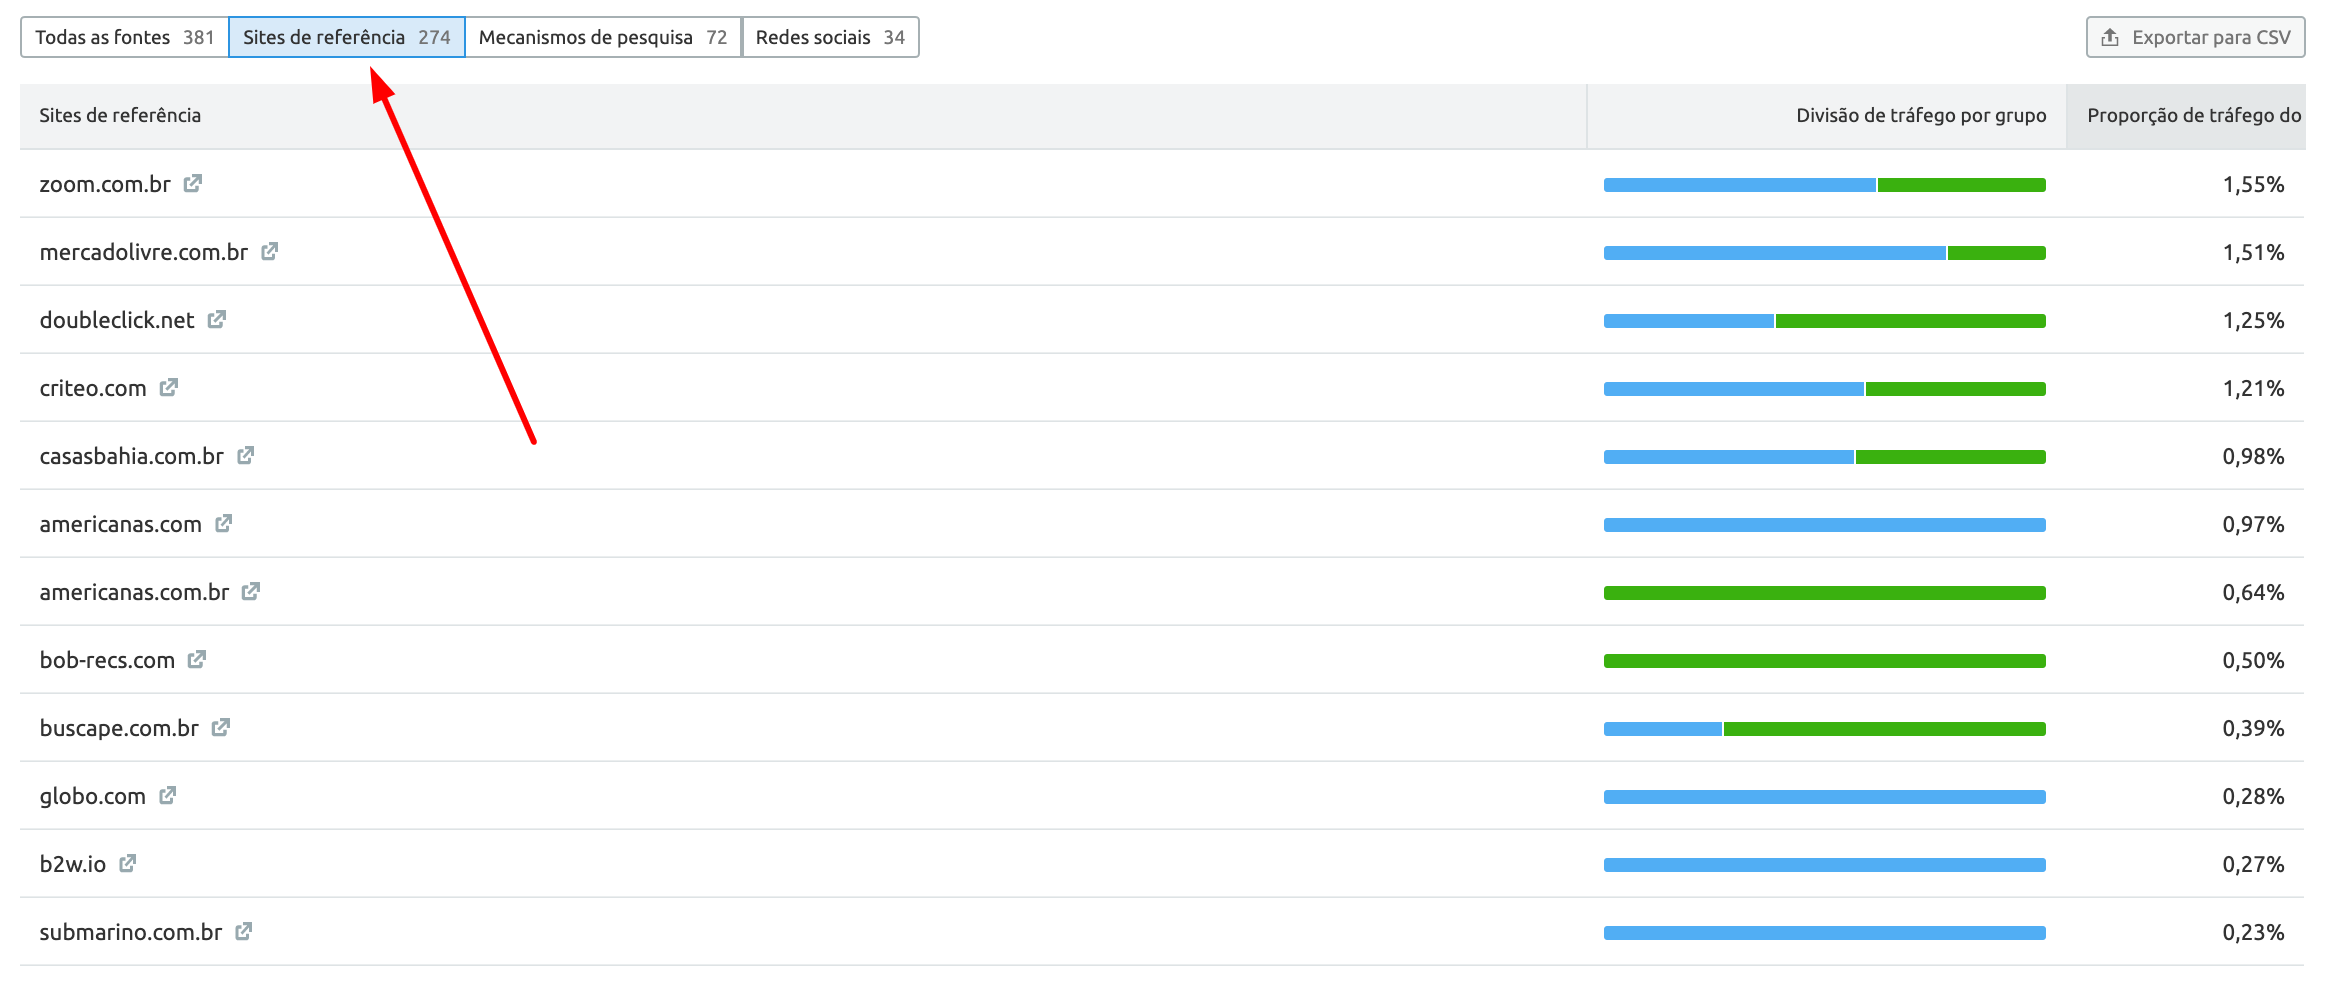This screenshot has height=988, width=2330.
Task: Select the 0,97% traffic share value
Action: [x=2253, y=524]
